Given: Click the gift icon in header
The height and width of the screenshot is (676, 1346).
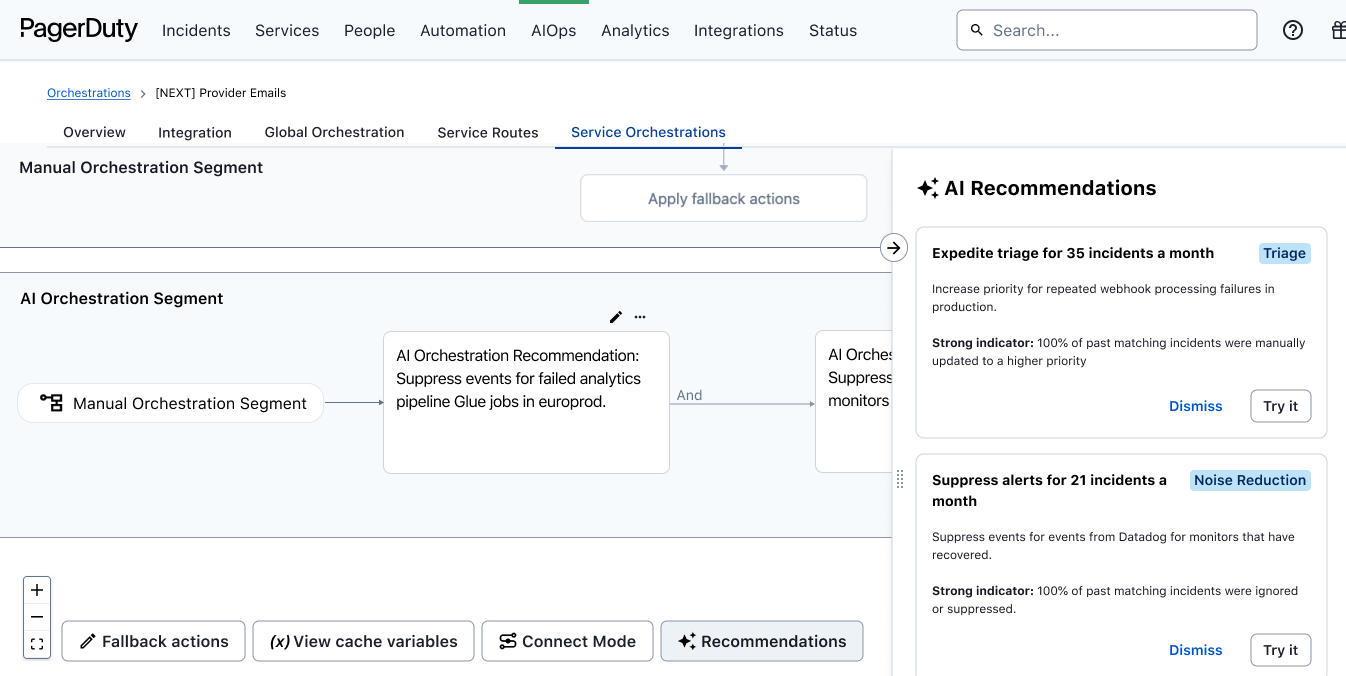Looking at the screenshot, I should coord(1338,30).
